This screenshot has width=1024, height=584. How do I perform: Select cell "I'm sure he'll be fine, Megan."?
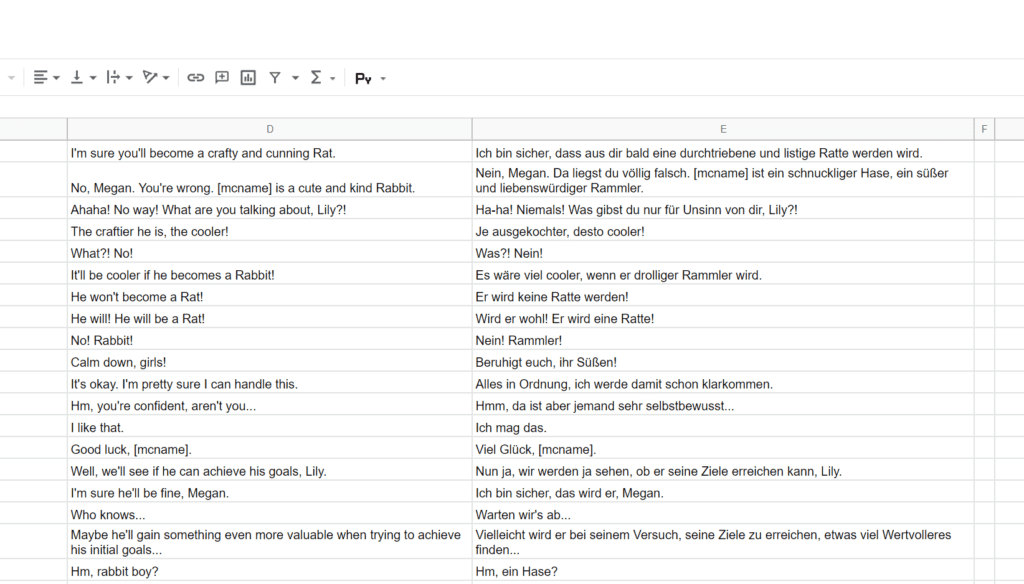270,492
